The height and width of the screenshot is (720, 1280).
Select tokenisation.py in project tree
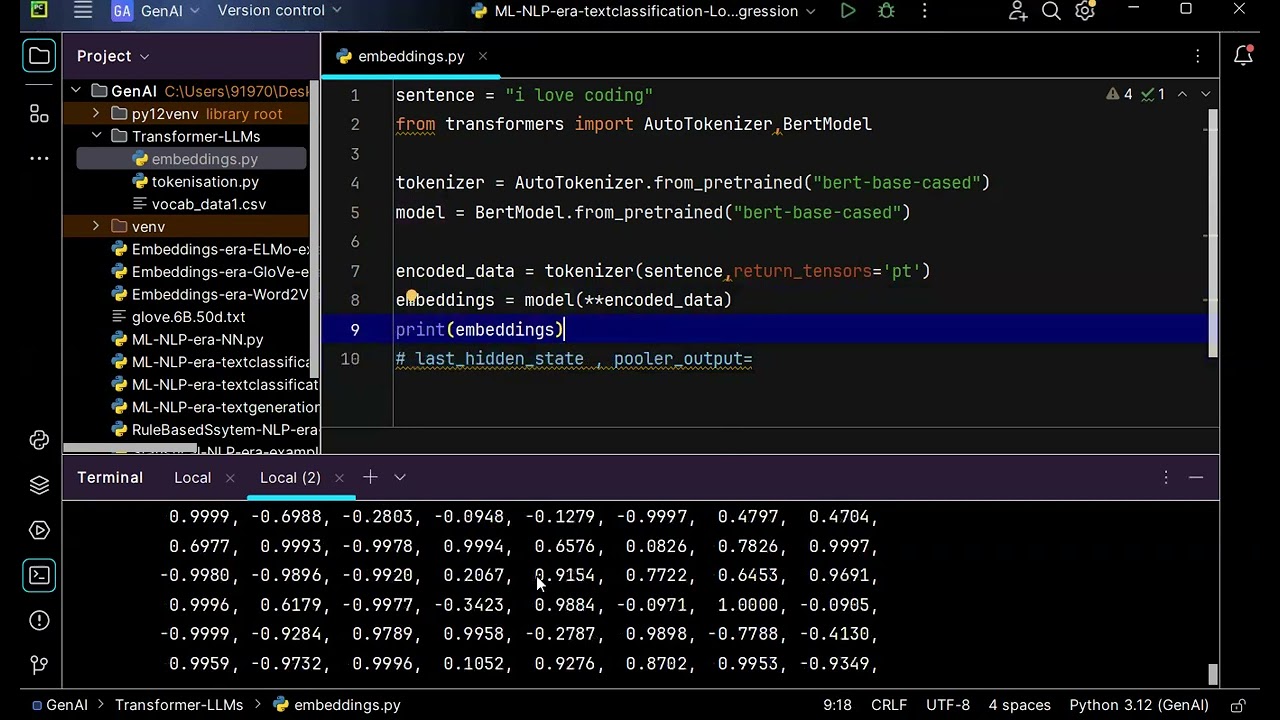tap(205, 182)
